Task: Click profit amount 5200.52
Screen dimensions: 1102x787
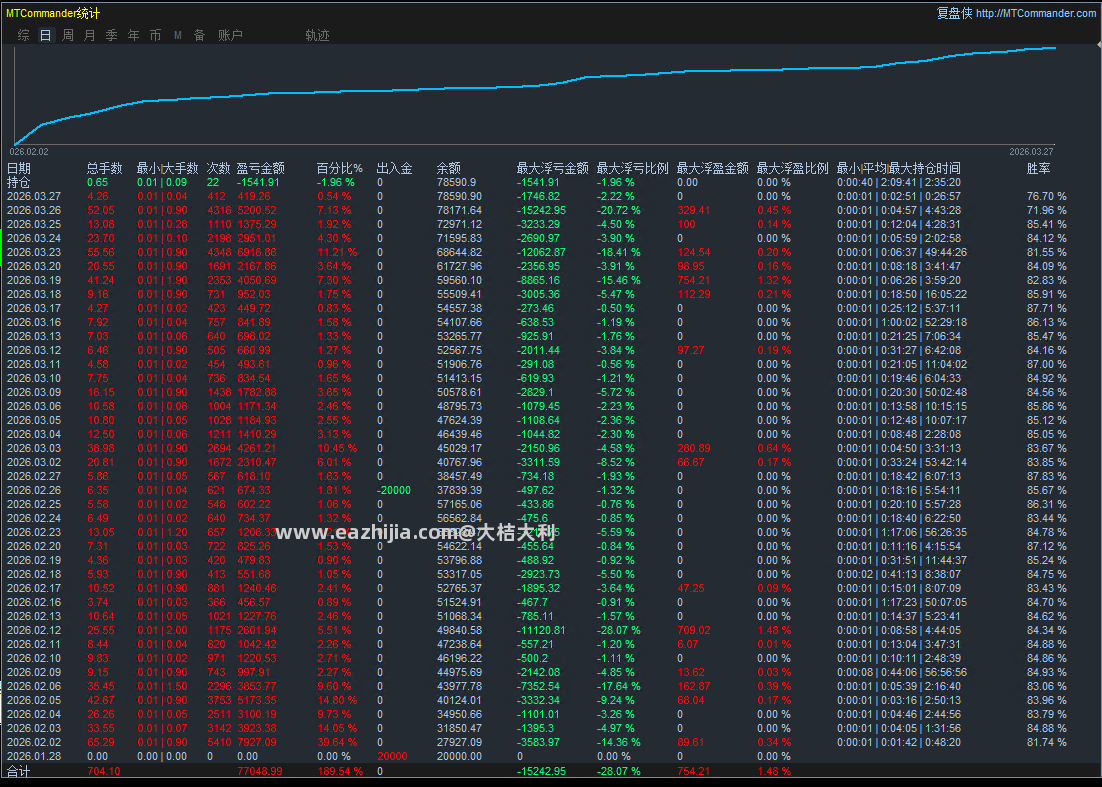Action: tap(257, 211)
